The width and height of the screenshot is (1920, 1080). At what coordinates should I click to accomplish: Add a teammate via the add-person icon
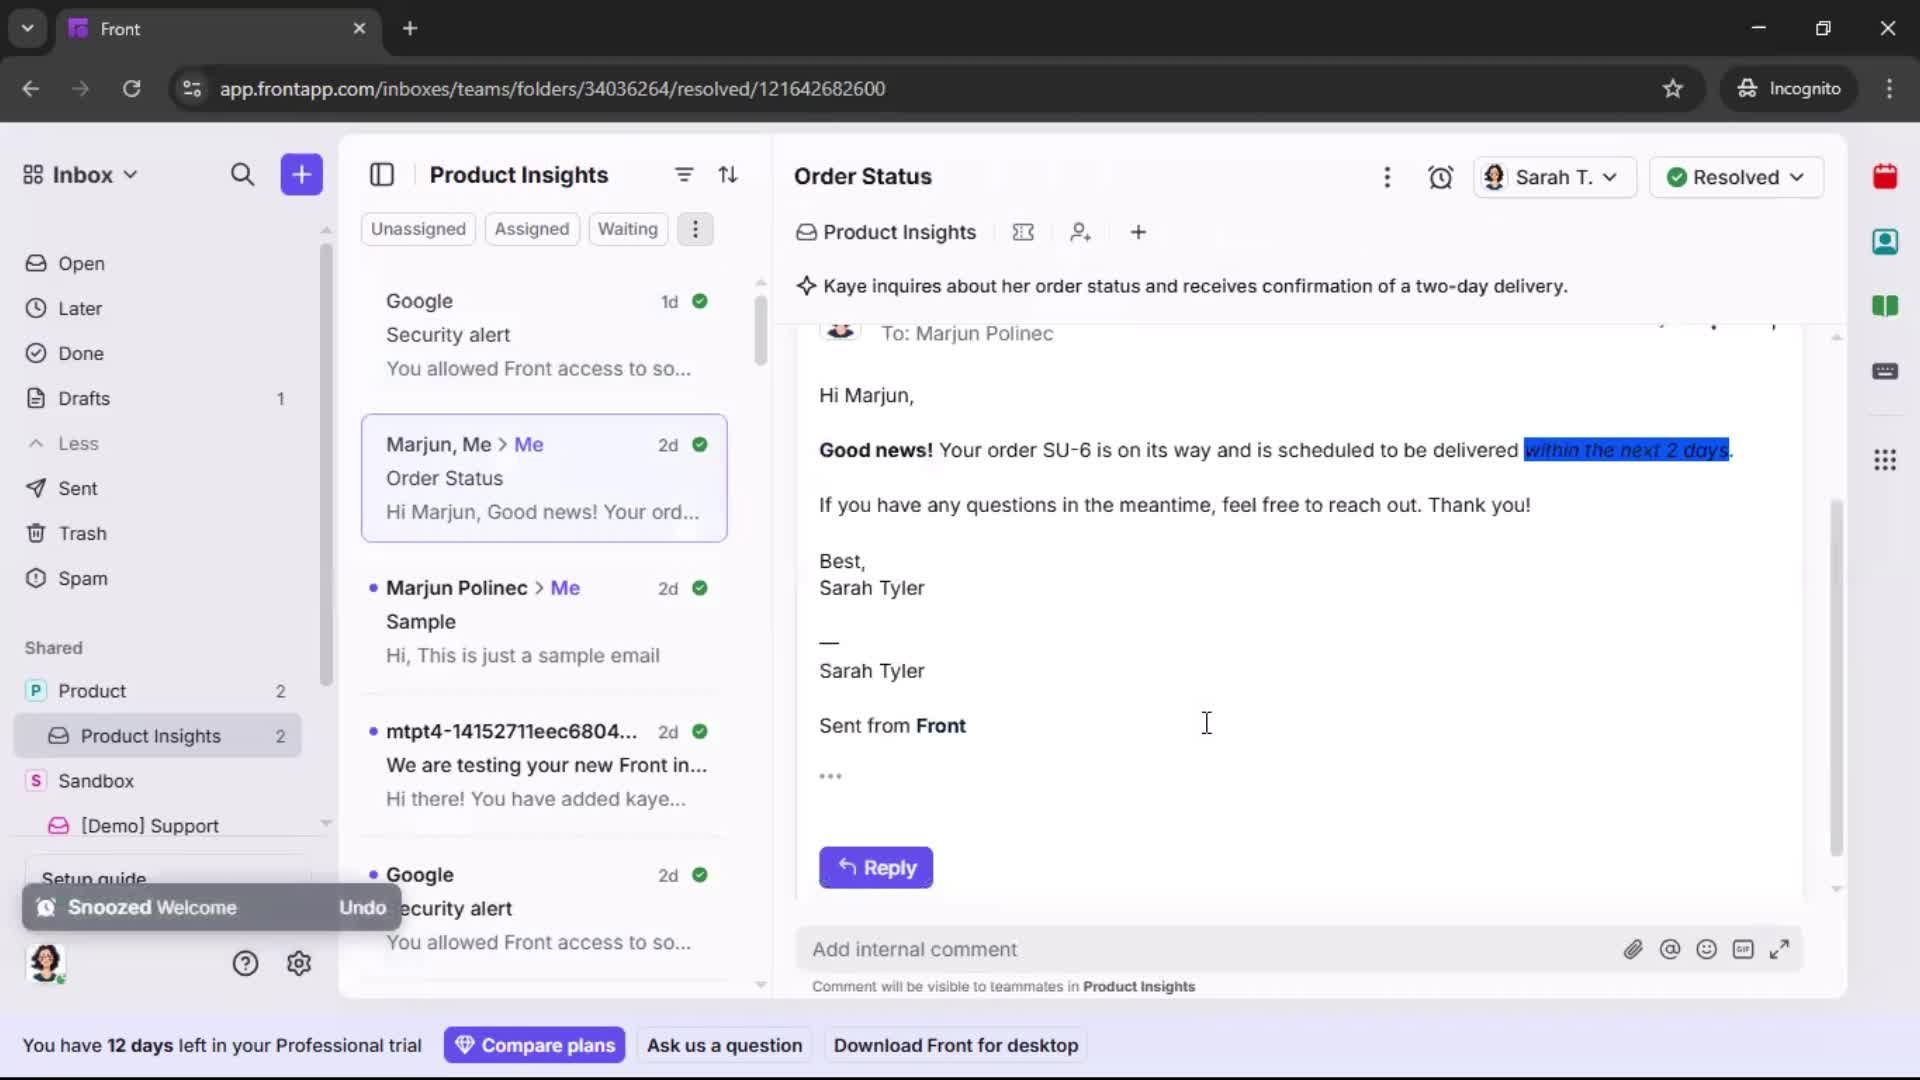pyautogui.click(x=1081, y=231)
